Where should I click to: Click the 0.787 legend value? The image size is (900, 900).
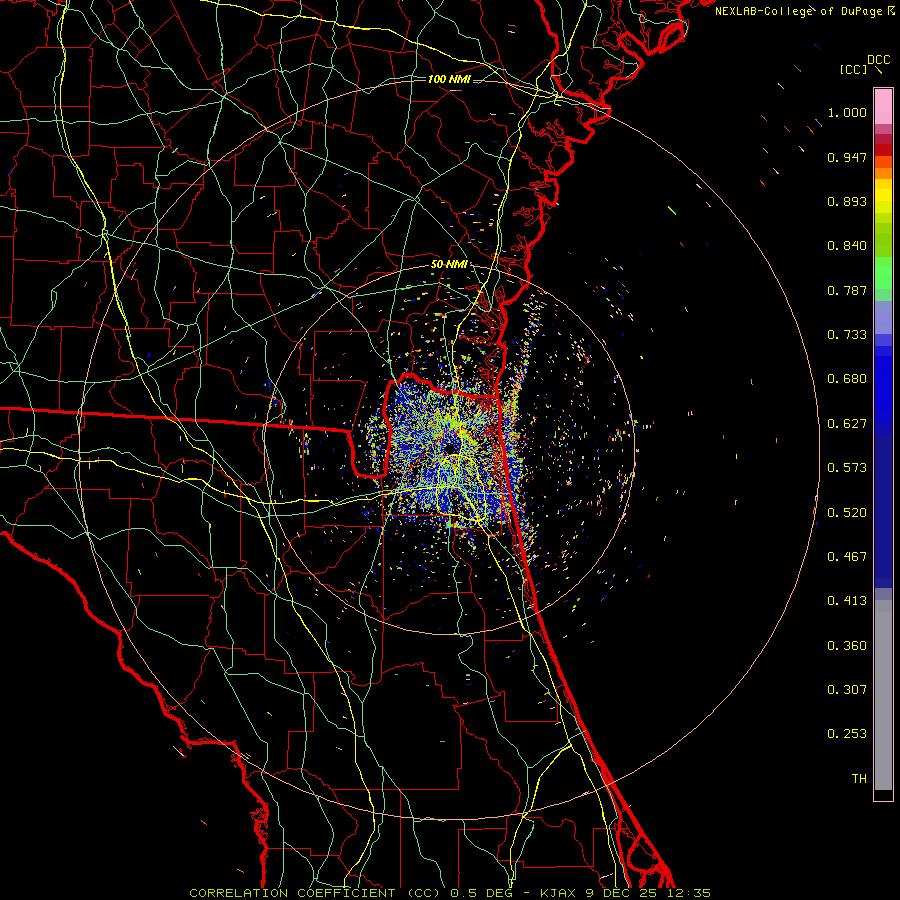(847, 290)
